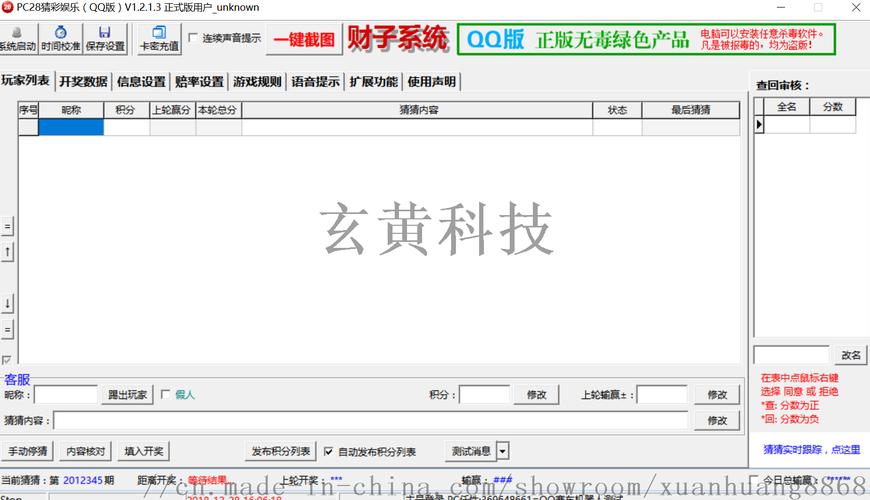Toggle the 连续声音提示 checkbox

pyautogui.click(x=193, y=38)
